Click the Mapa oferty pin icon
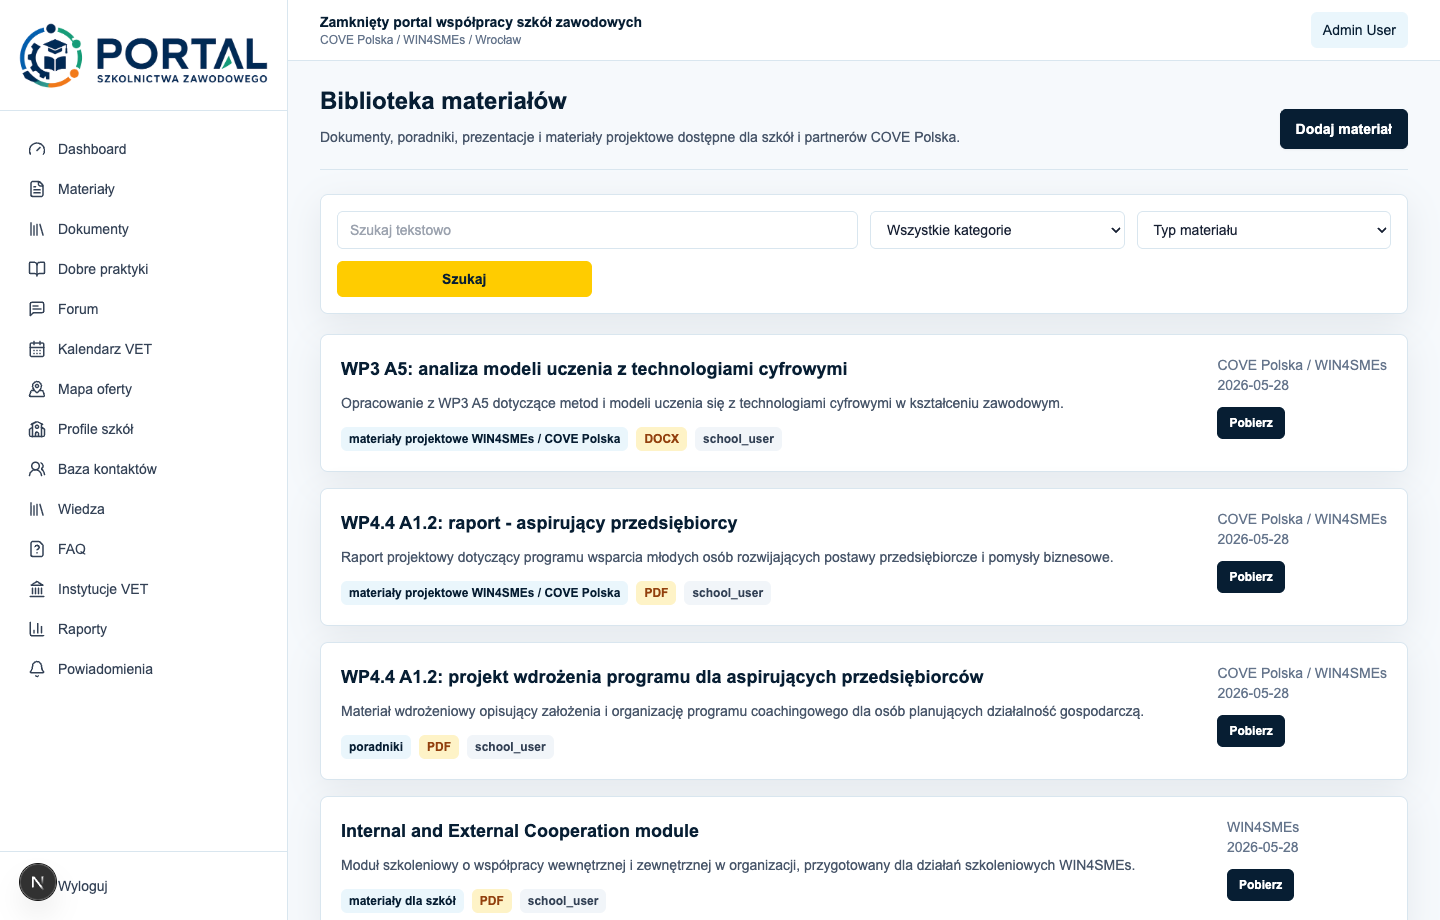 [37, 389]
